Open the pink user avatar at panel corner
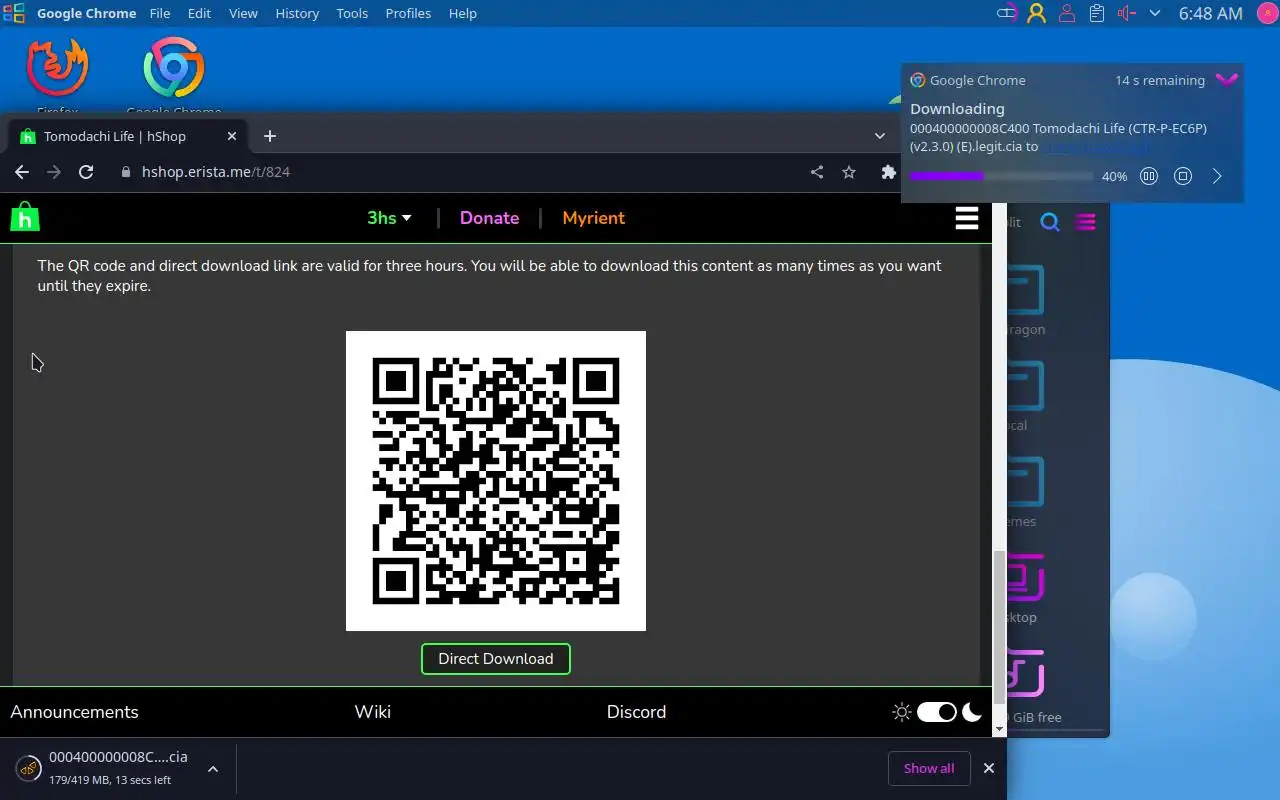Viewport: 1280px width, 800px height. [1266, 13]
